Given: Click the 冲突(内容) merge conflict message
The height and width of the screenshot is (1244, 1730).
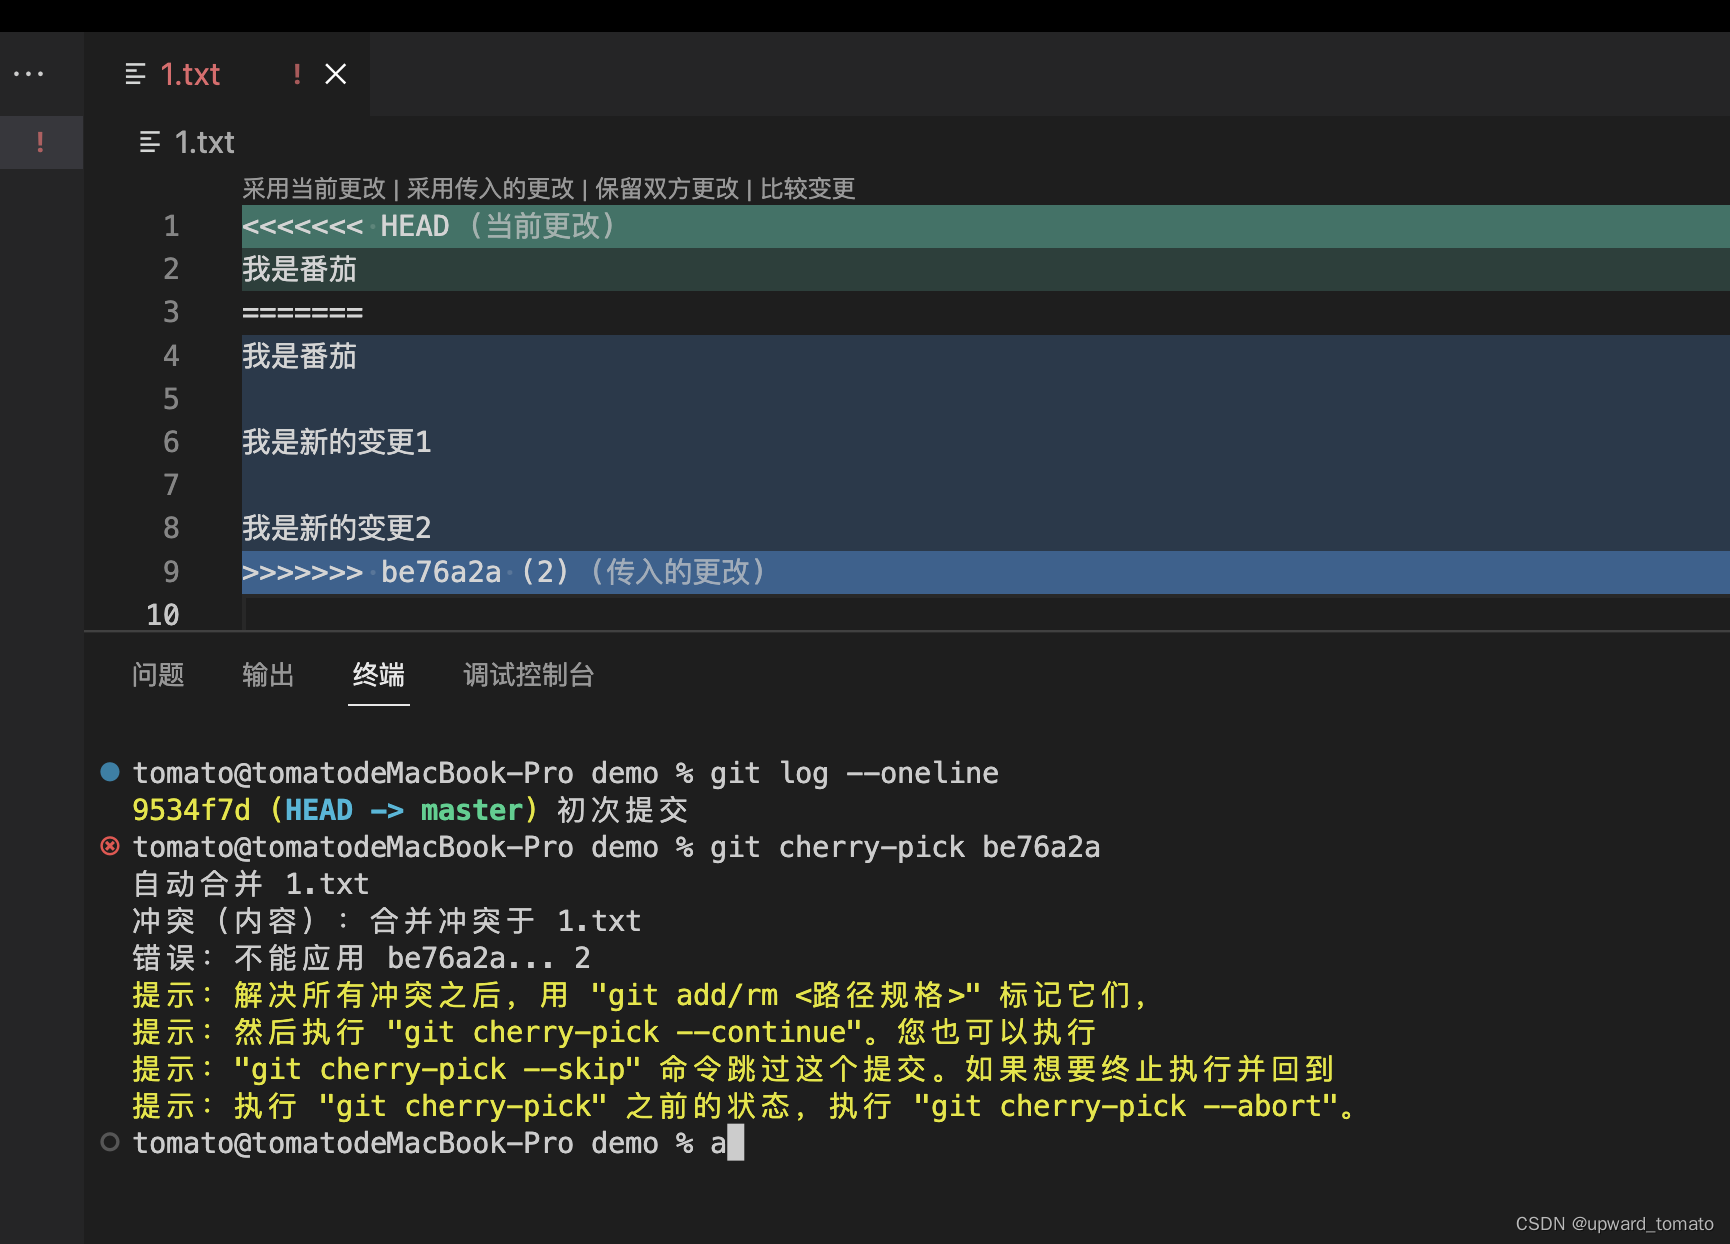Looking at the screenshot, I should (387, 921).
